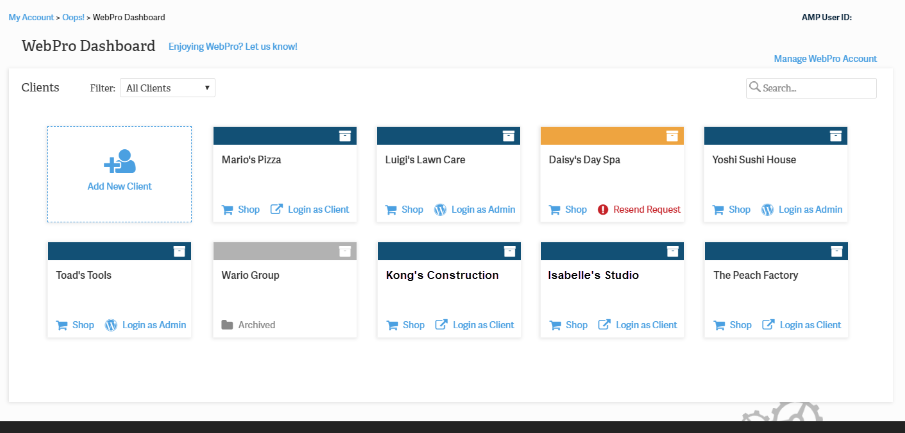Click Enjoying WebPro? Let us know! link
The height and width of the screenshot is (433, 905).
[232, 47]
